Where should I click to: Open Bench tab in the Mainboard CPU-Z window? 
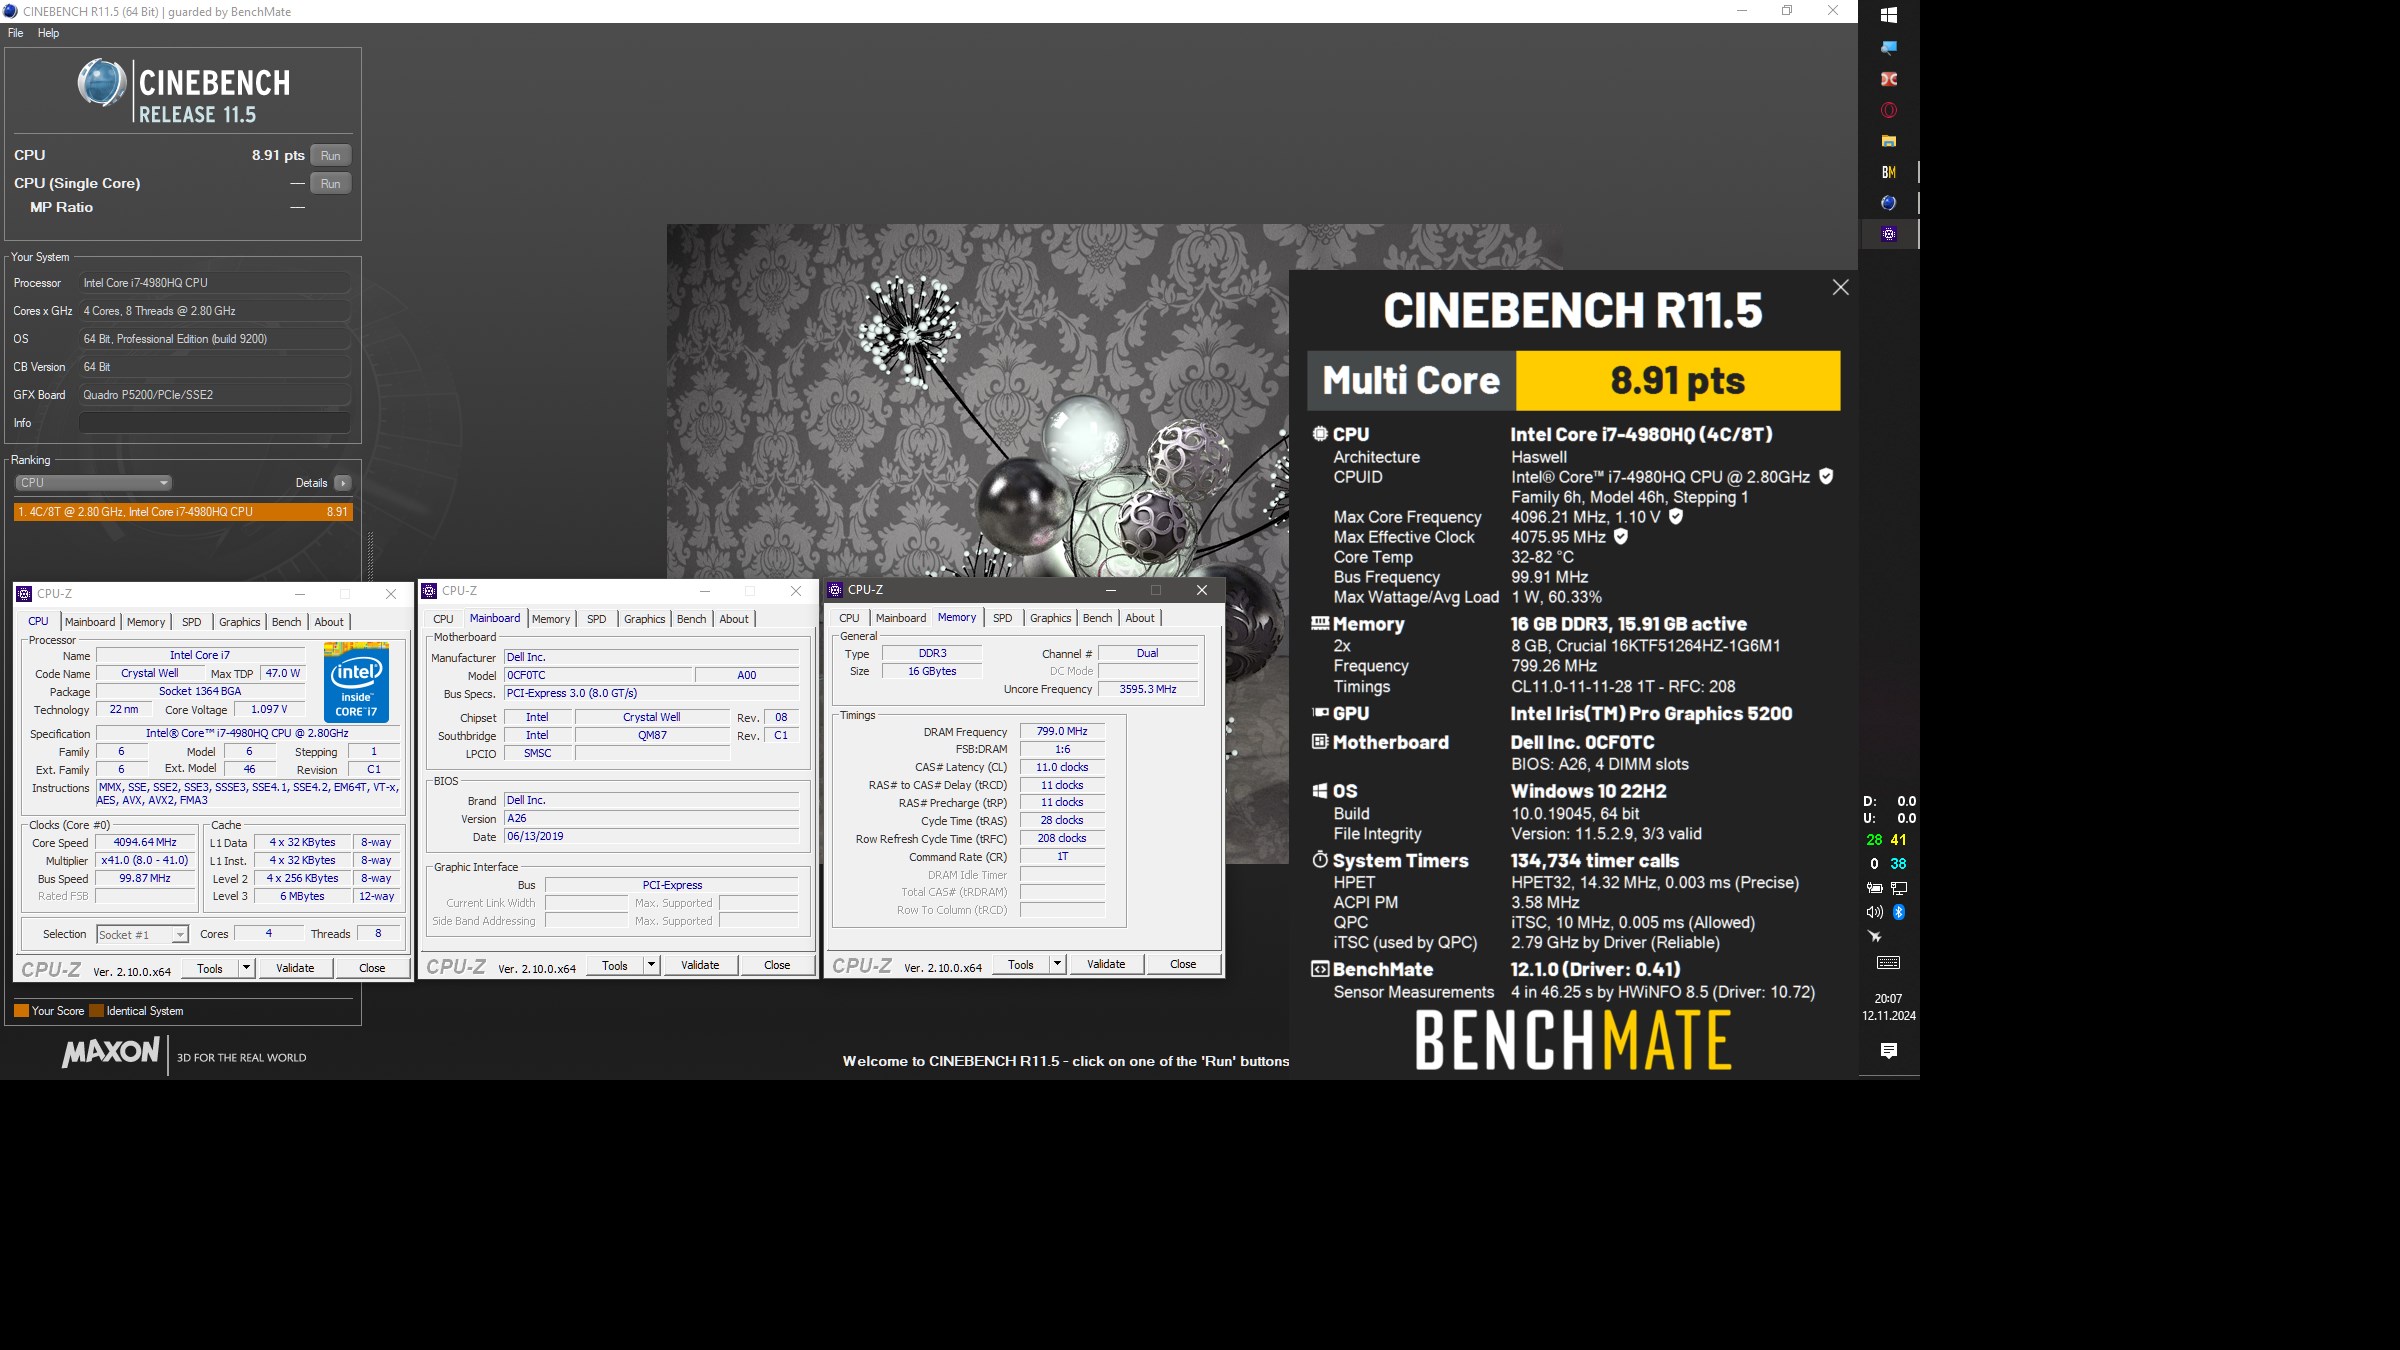tap(691, 619)
